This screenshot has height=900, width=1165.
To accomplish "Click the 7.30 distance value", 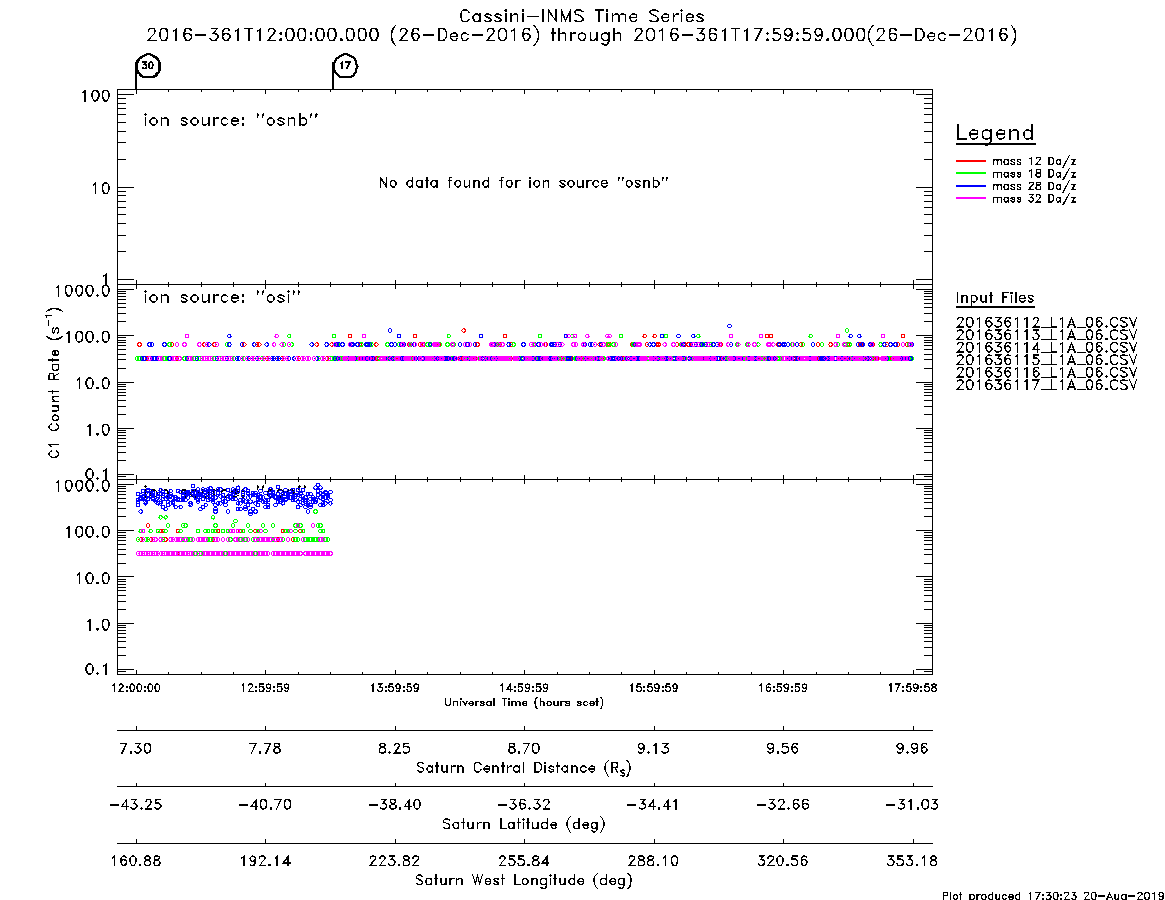I will tap(136, 748).
